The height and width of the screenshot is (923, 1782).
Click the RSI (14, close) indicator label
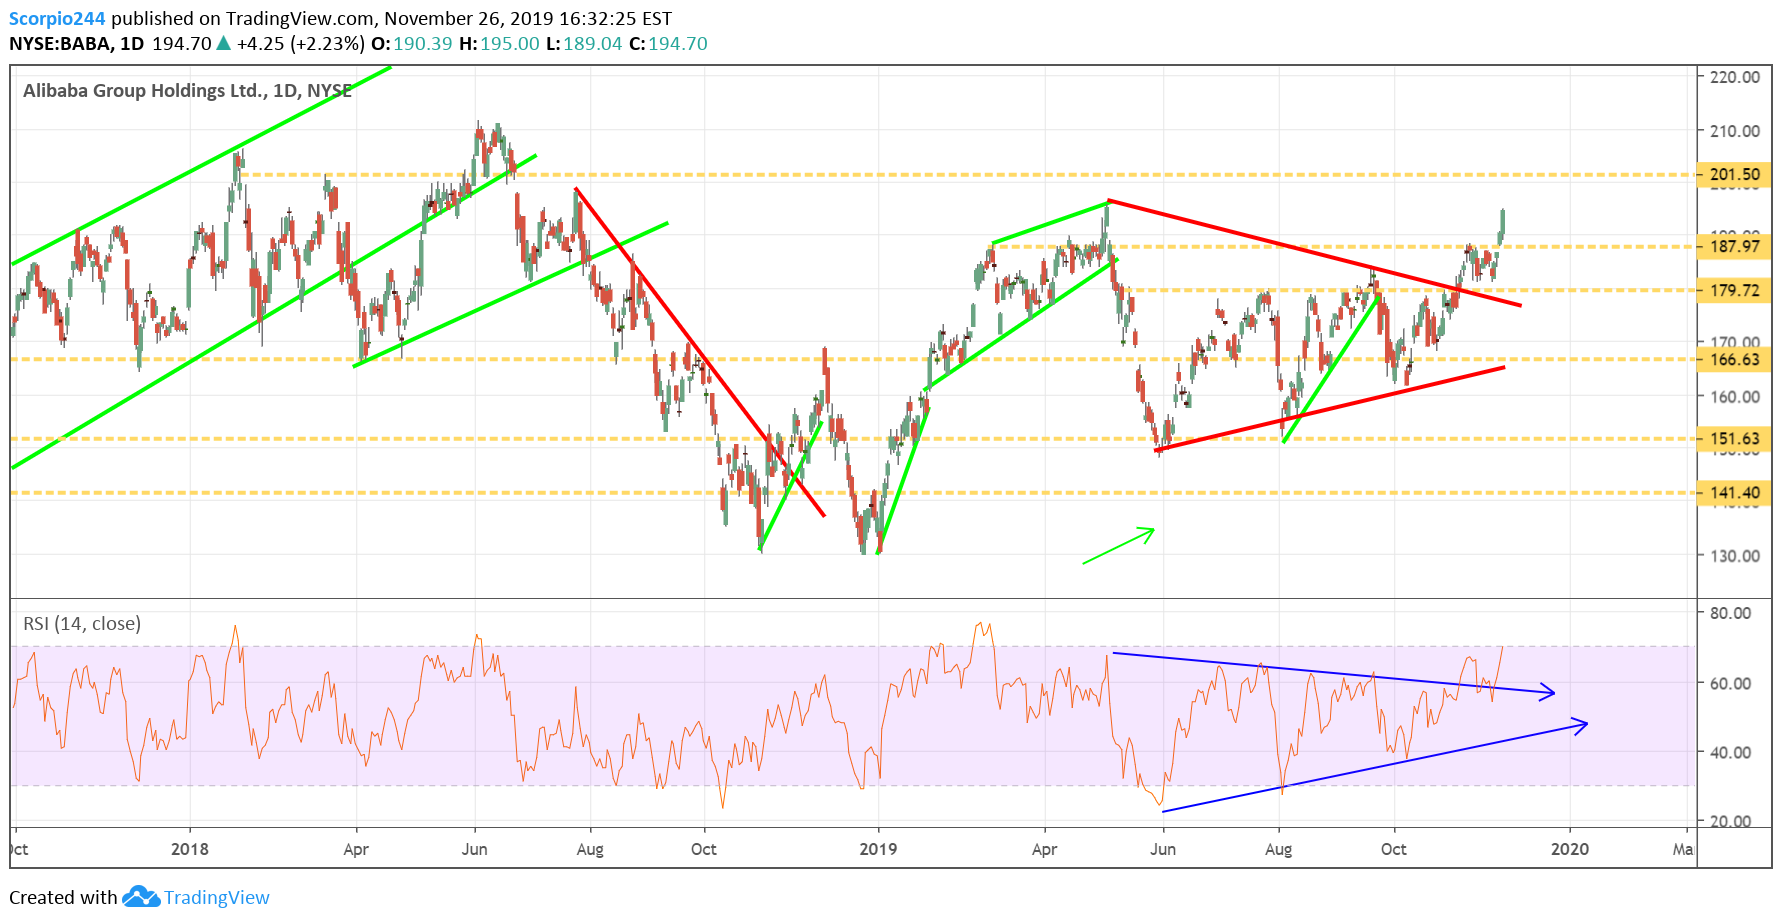pyautogui.click(x=82, y=624)
